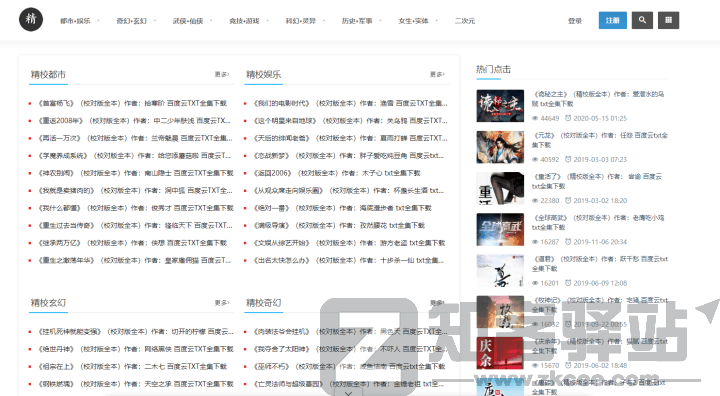720x396 pixels.
Task: Open 《诡秘之主》 hot list title
Action: pos(598,99)
